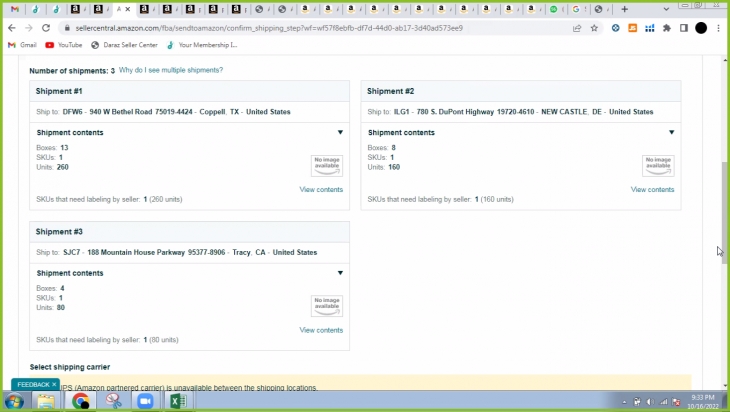Go forward to the next page
Image resolution: width=730 pixels, height=412 pixels.
(x=29, y=28)
